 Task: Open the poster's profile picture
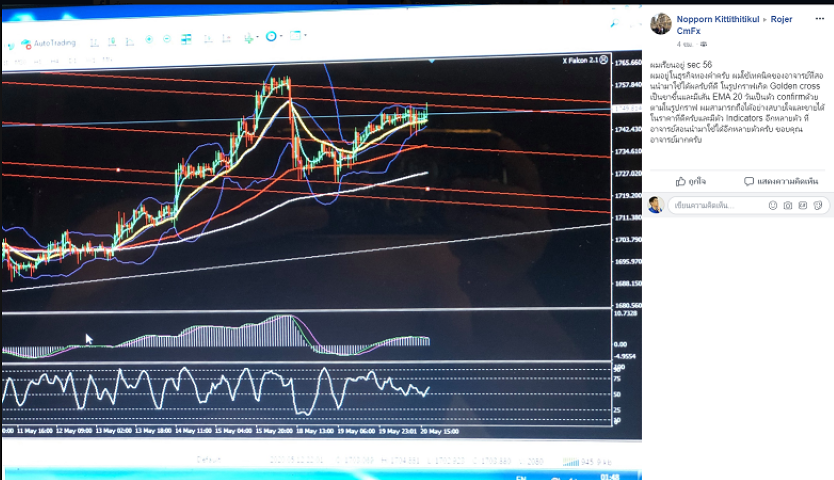tap(661, 24)
